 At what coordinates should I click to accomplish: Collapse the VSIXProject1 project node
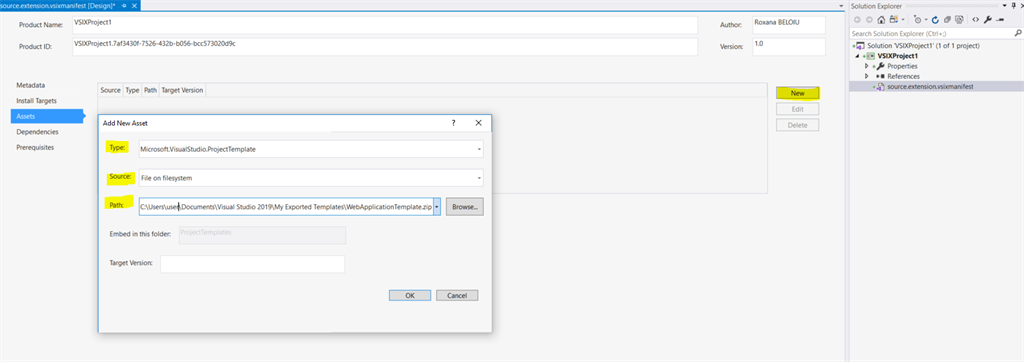[857, 56]
